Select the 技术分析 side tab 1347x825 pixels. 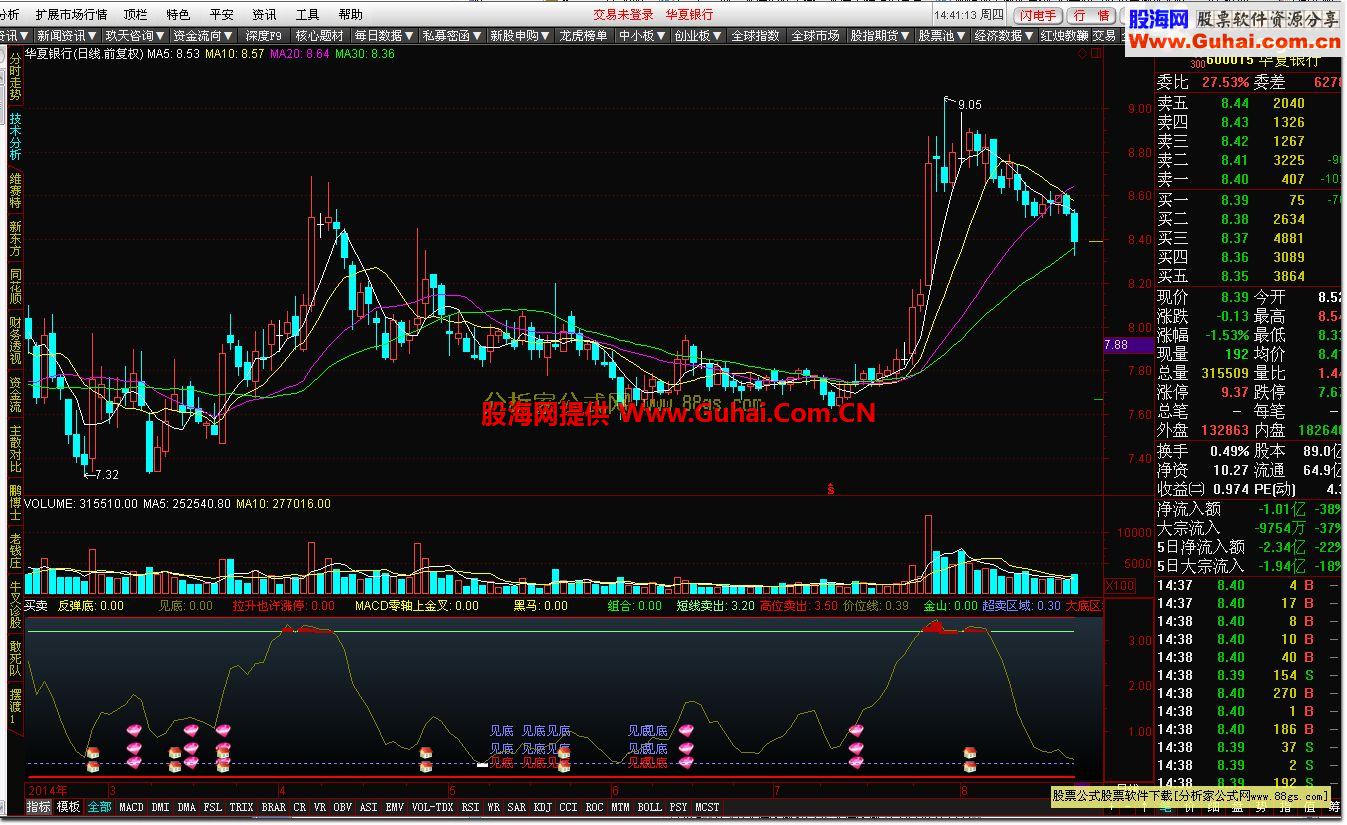(14, 136)
